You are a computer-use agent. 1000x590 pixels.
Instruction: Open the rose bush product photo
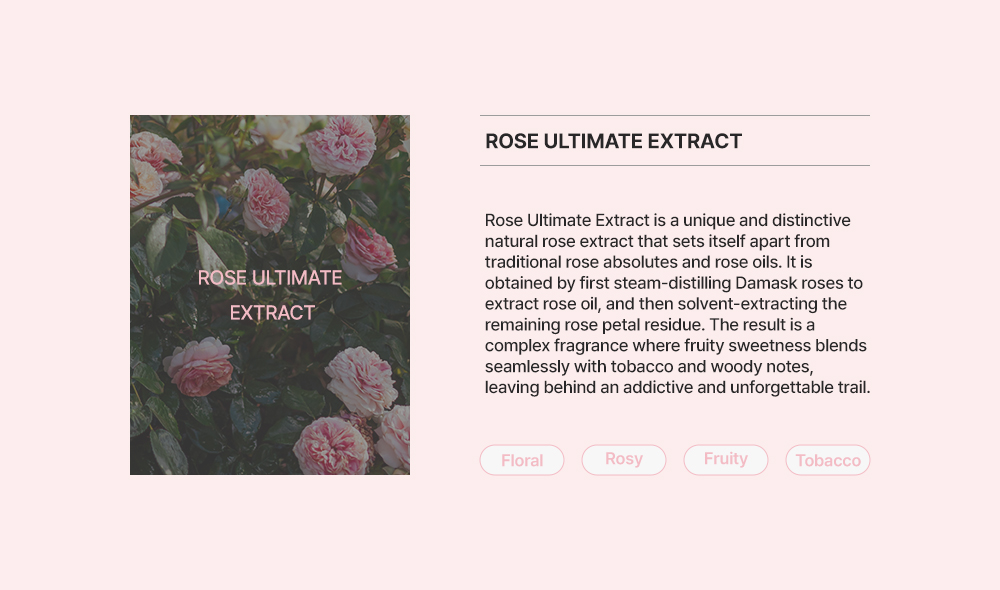pyautogui.click(x=270, y=295)
